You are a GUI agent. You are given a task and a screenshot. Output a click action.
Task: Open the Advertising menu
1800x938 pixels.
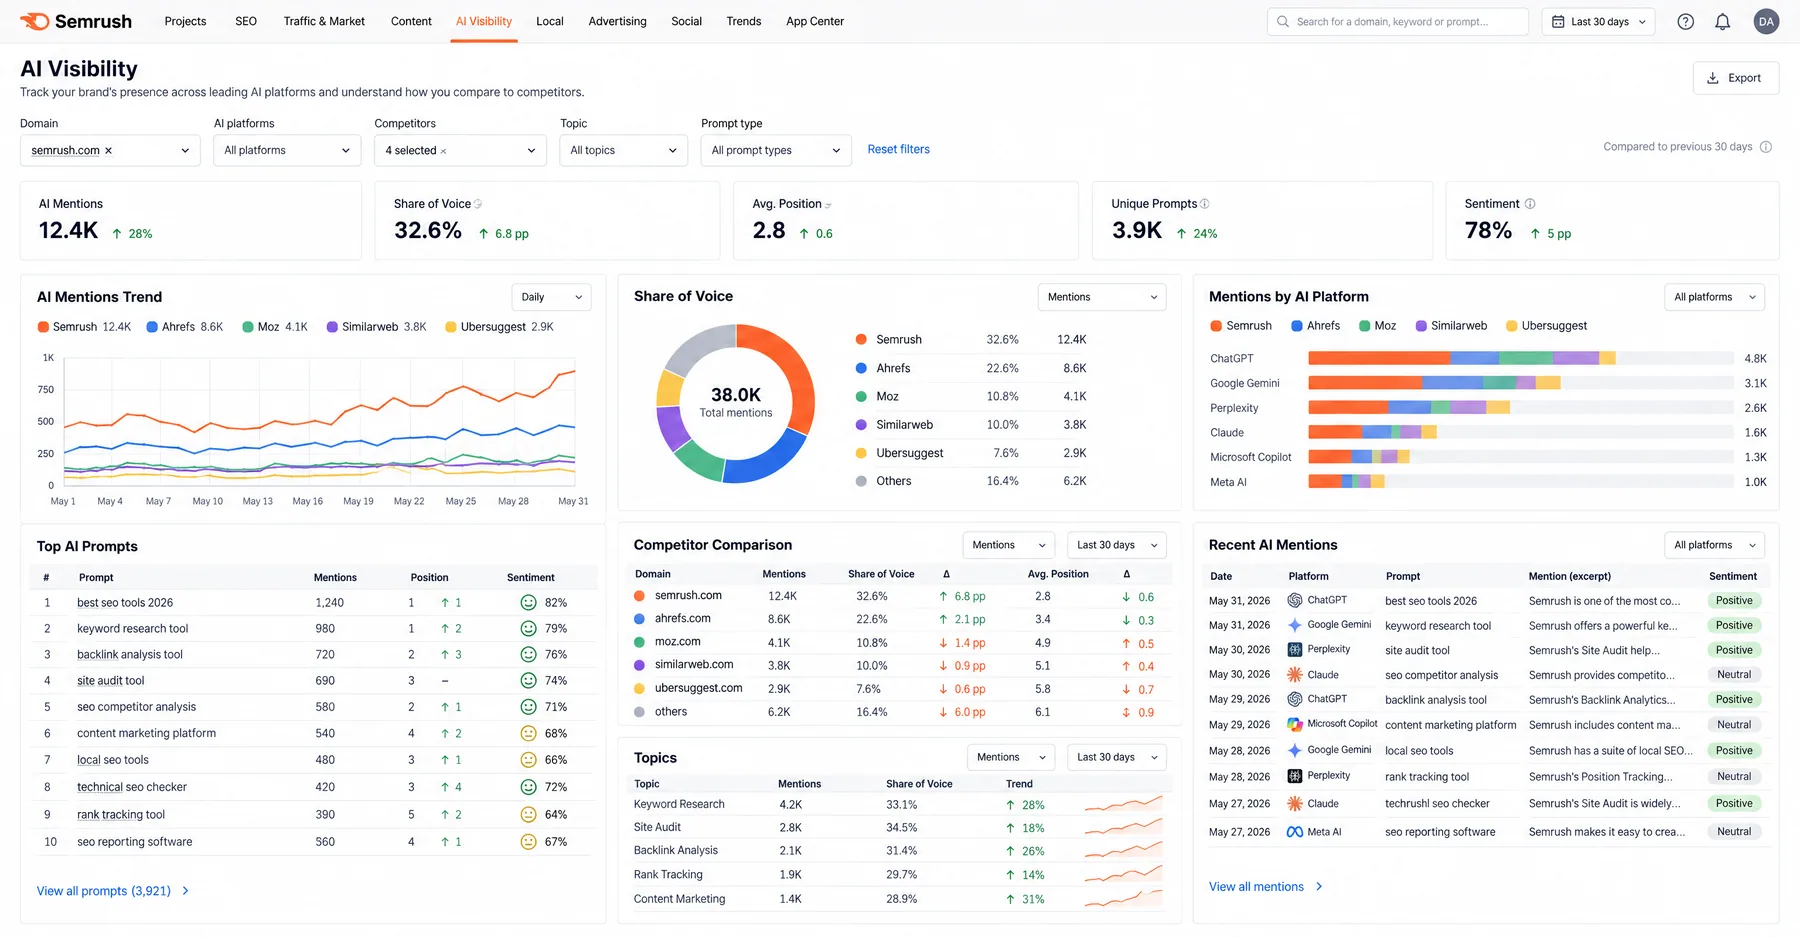coord(617,21)
